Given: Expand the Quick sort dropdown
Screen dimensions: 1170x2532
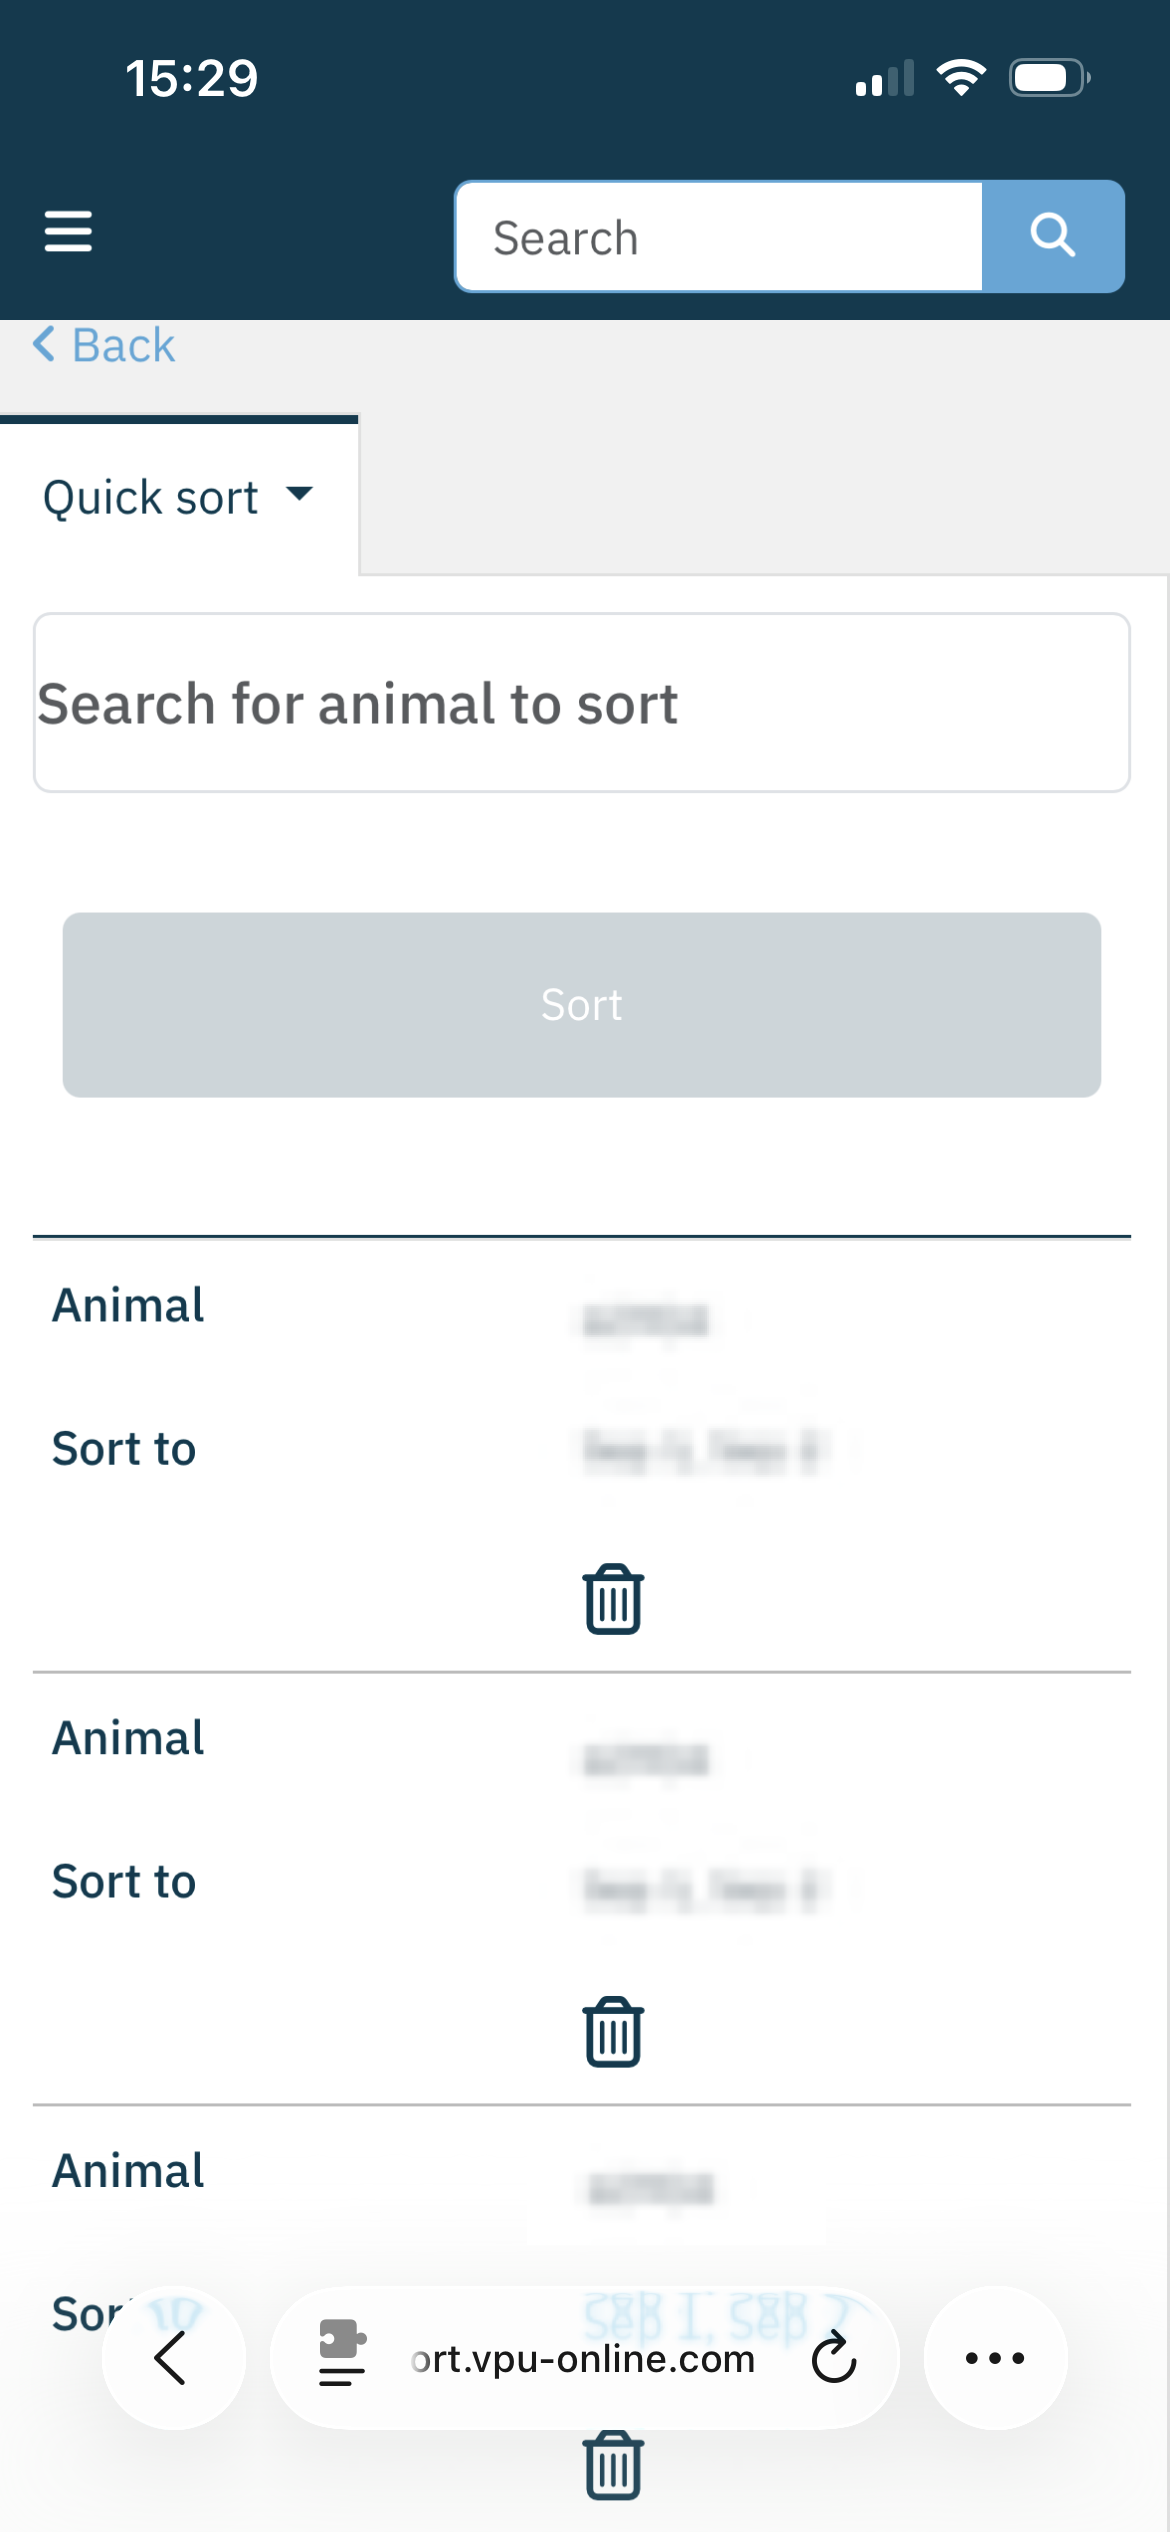Looking at the screenshot, I should (x=299, y=494).
